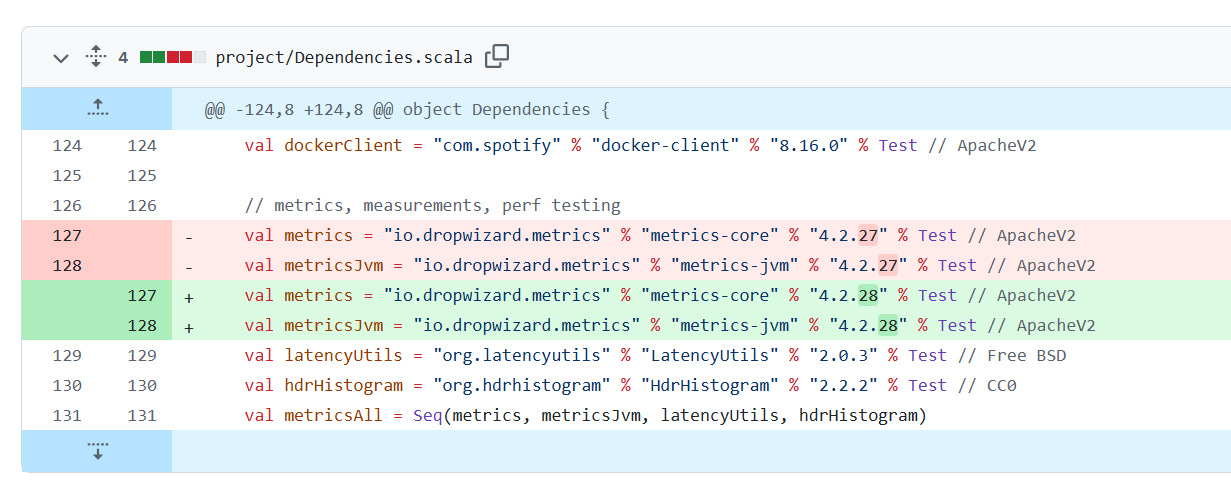
Task: Open the project/Dependencies.scala file link
Action: click(x=344, y=57)
